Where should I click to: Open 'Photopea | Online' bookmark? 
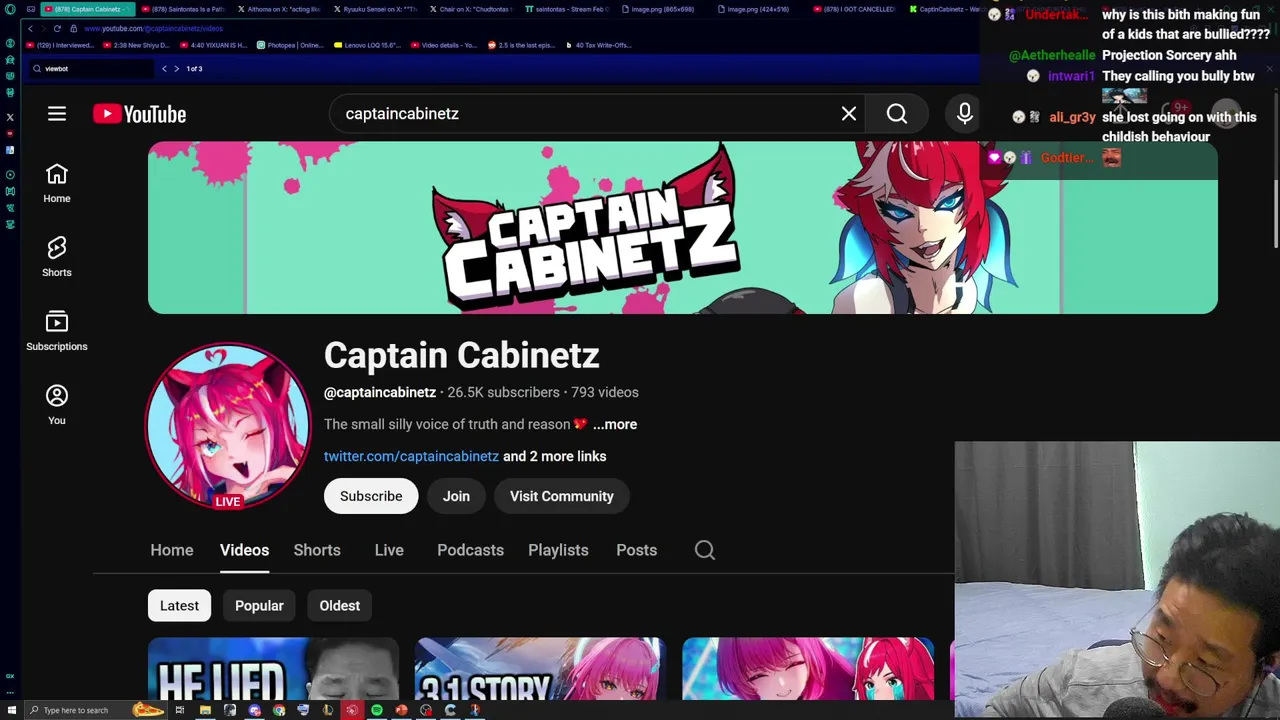(290, 45)
